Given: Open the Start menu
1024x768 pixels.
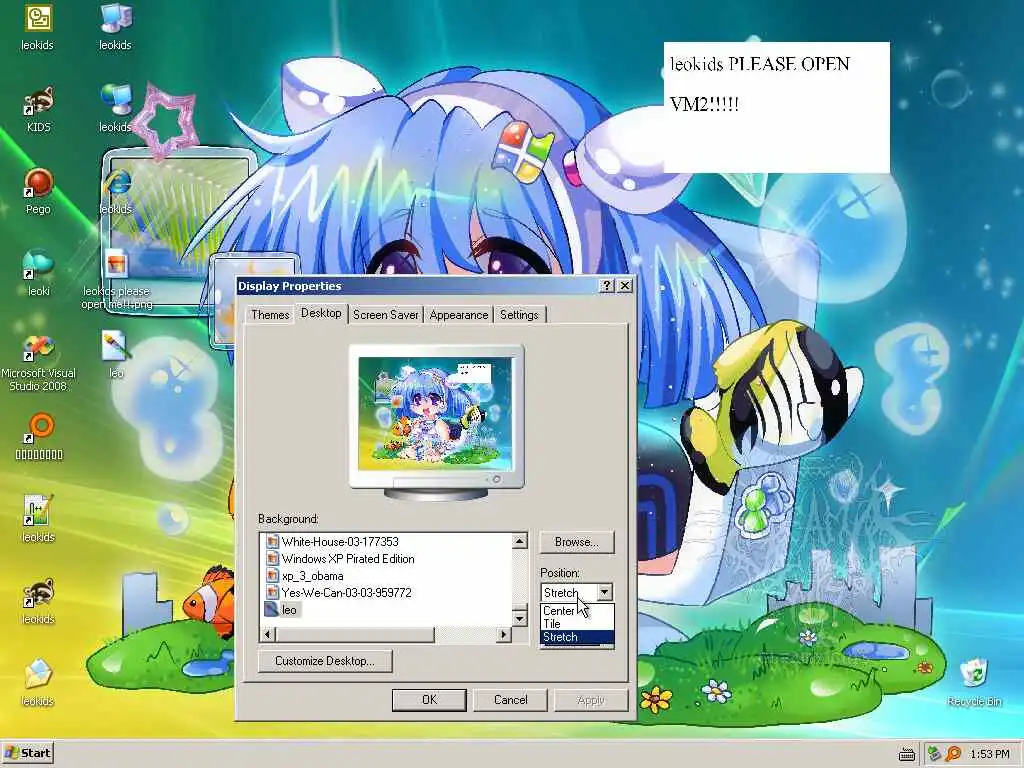Looking at the screenshot, I should pyautogui.click(x=27, y=754).
